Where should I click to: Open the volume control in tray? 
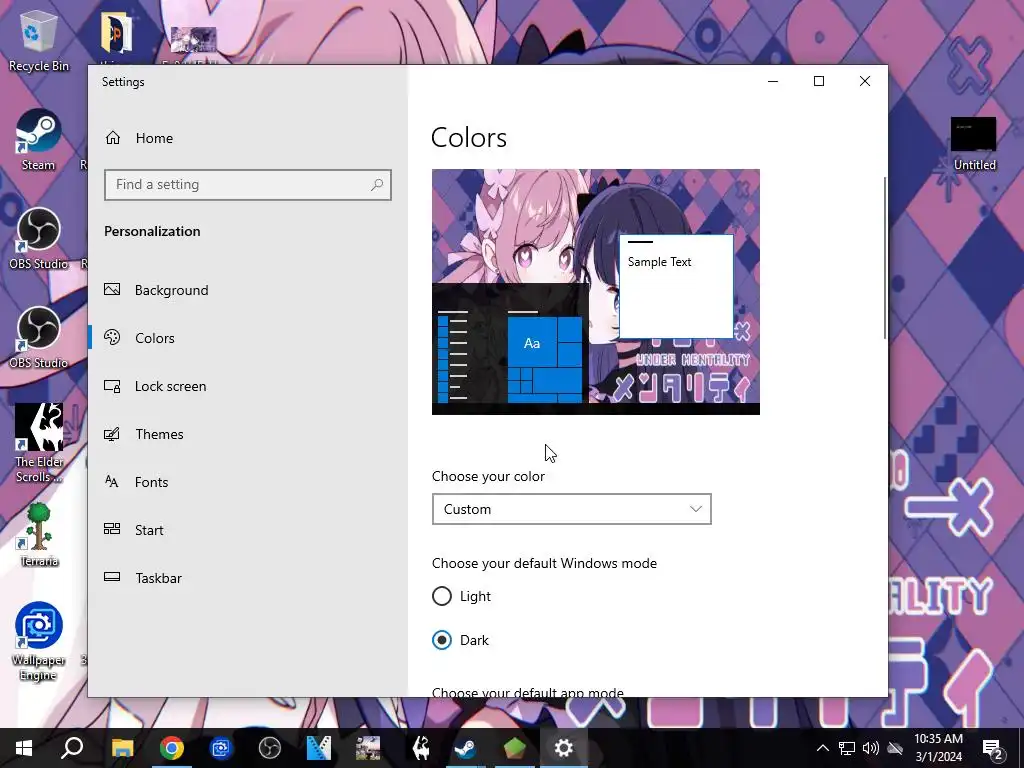[871, 748]
